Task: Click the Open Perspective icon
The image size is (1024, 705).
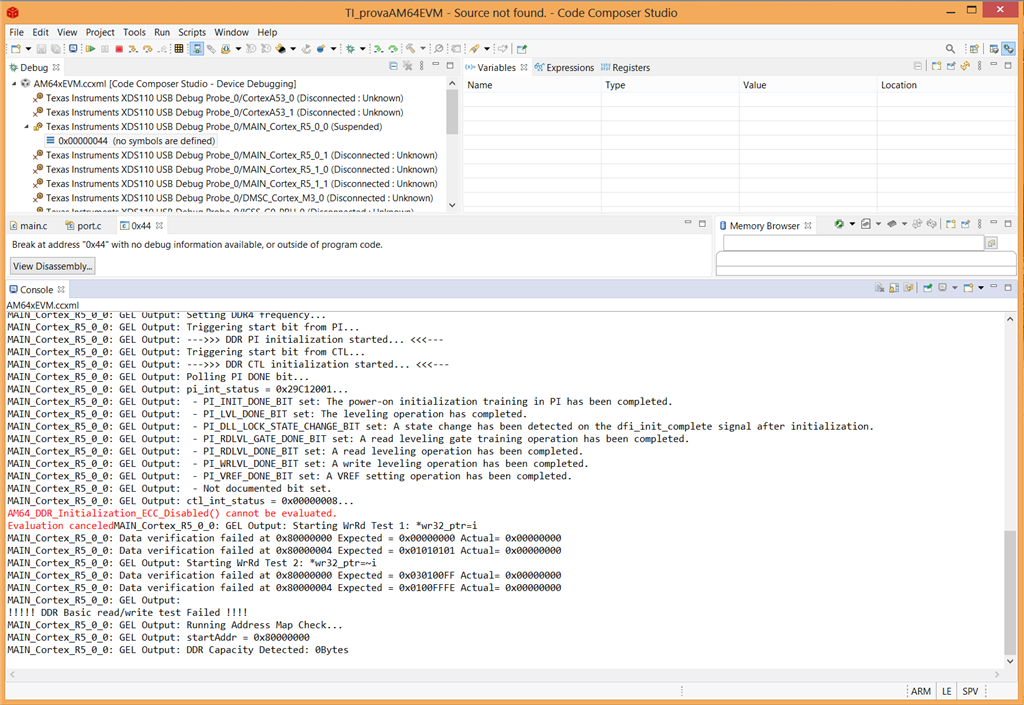Action: pyautogui.click(x=974, y=49)
